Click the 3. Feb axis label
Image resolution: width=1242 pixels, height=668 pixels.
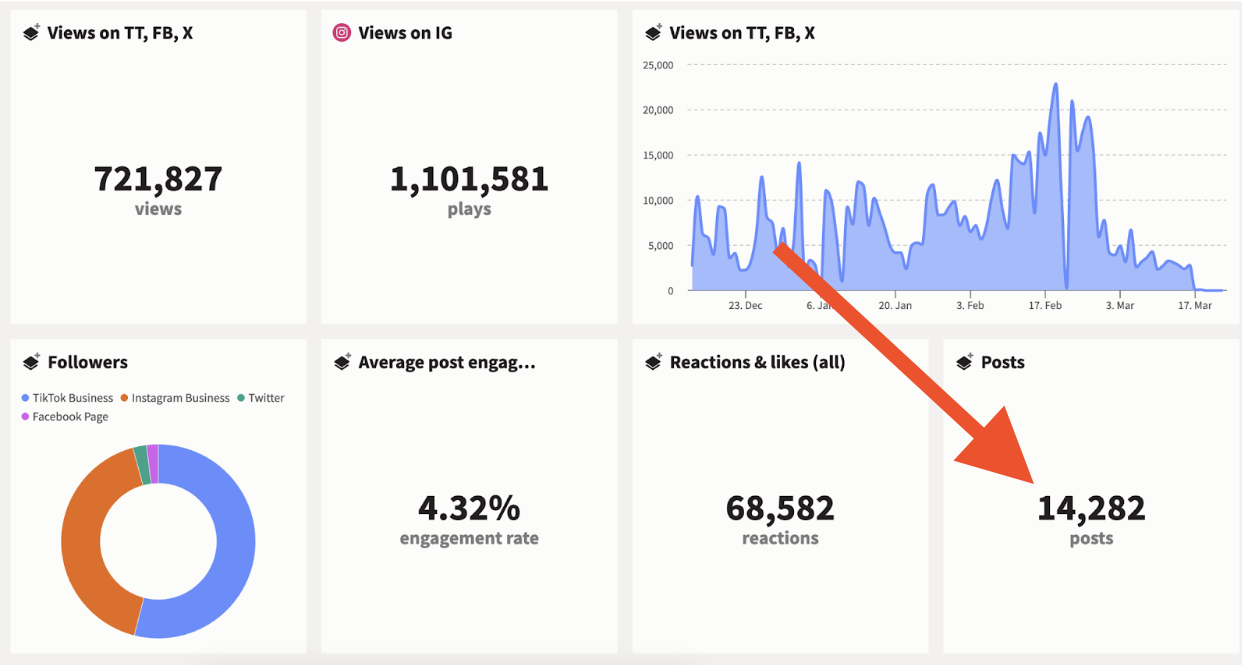click(970, 306)
